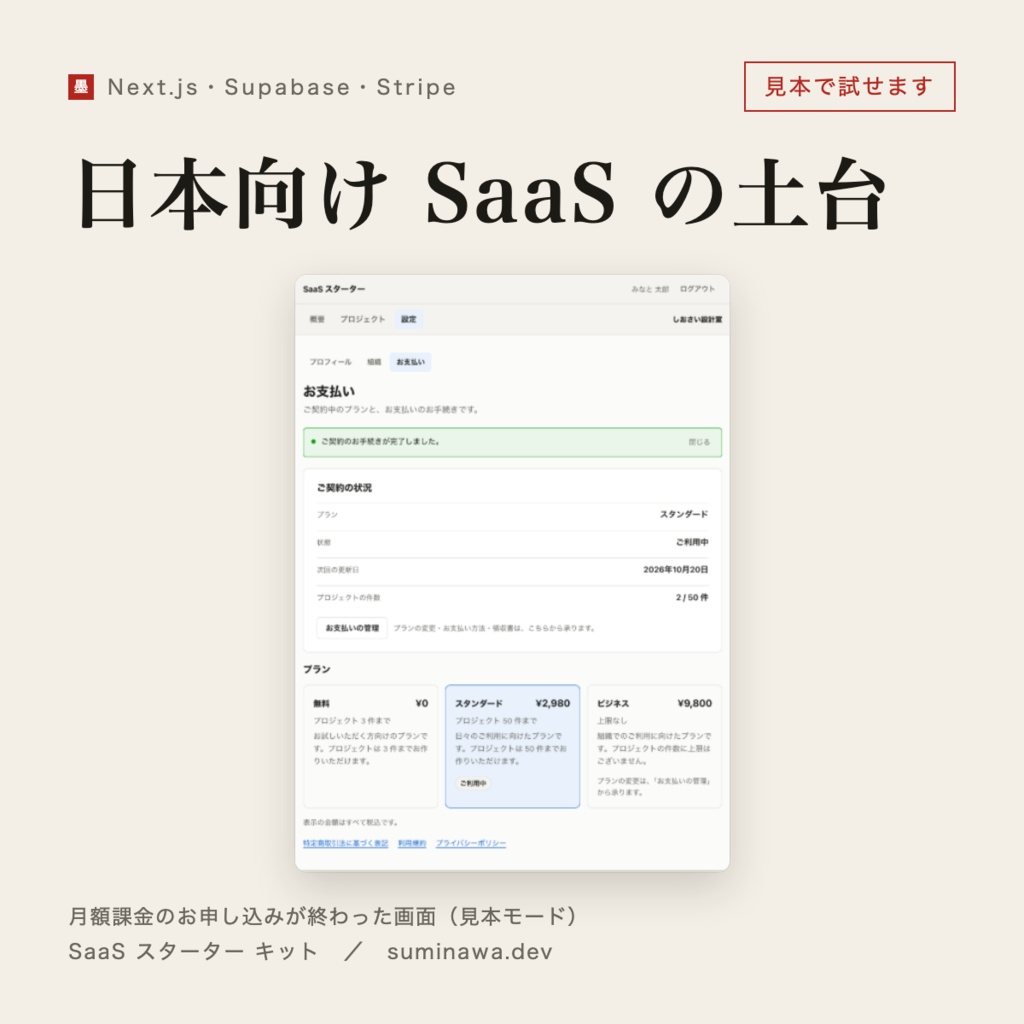This screenshot has height=1024, width=1024.
Task: Open the 特定商取引法に基づく表記 link
Action: point(345,843)
